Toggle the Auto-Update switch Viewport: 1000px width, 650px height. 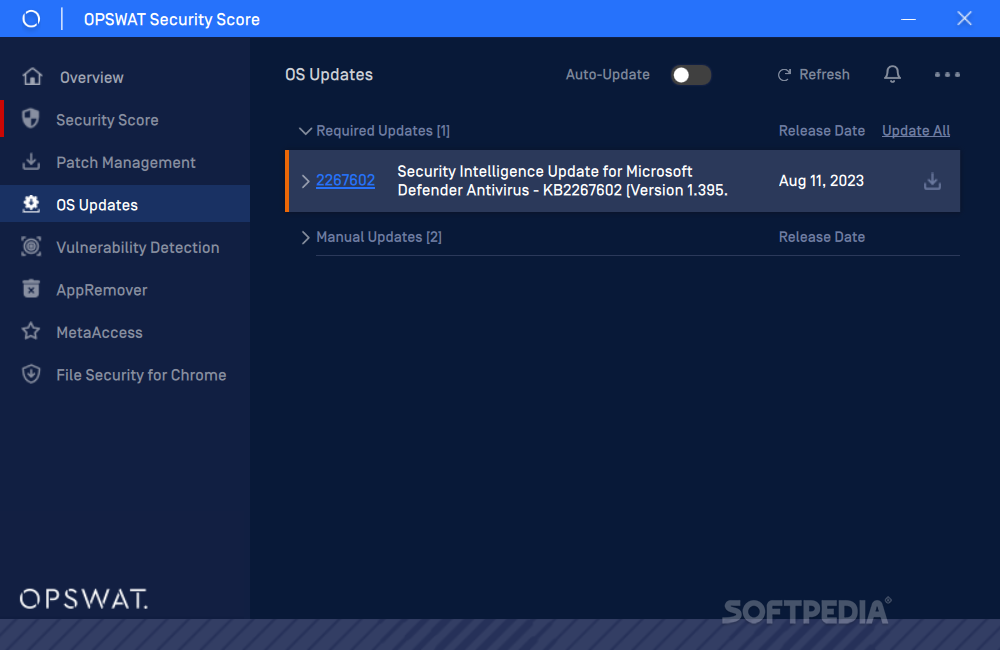coord(691,75)
